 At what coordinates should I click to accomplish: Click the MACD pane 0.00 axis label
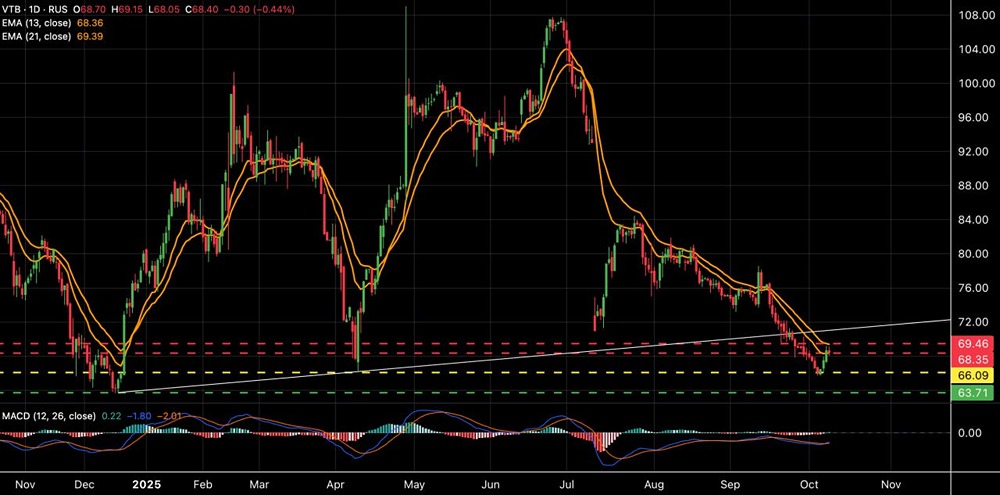click(972, 433)
